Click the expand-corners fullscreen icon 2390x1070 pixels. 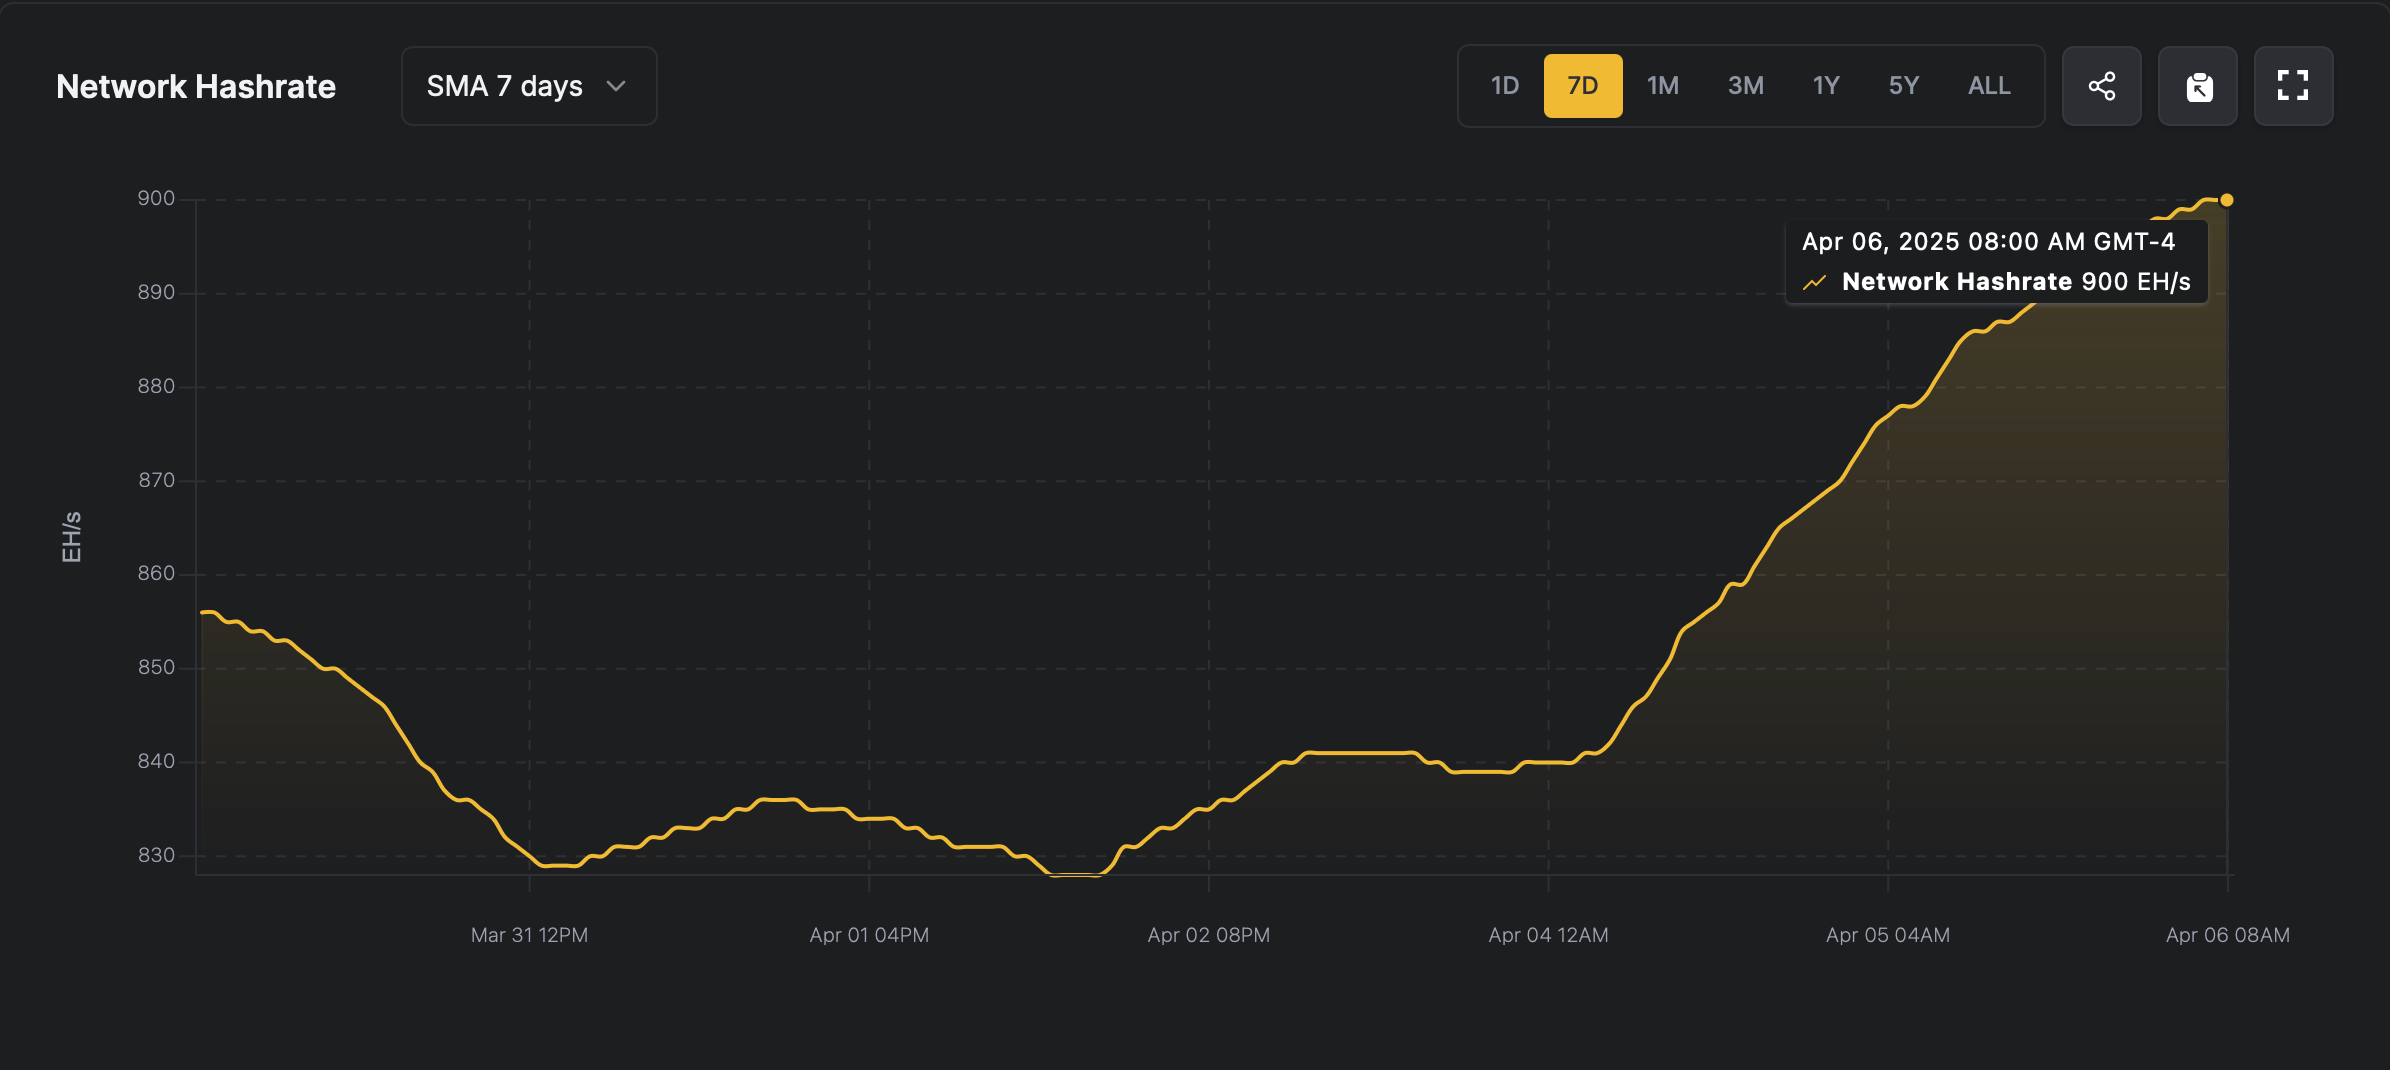click(2293, 86)
